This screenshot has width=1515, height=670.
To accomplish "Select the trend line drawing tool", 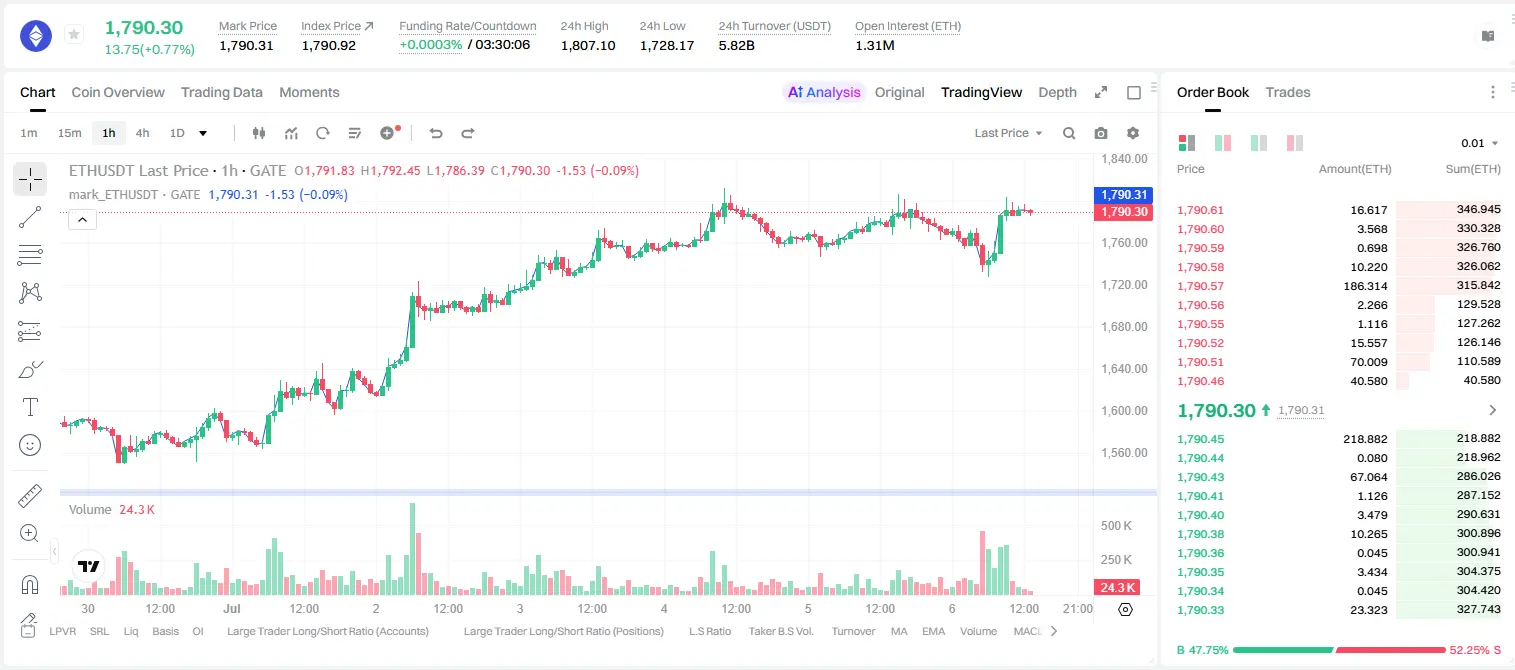I will tap(30, 217).
